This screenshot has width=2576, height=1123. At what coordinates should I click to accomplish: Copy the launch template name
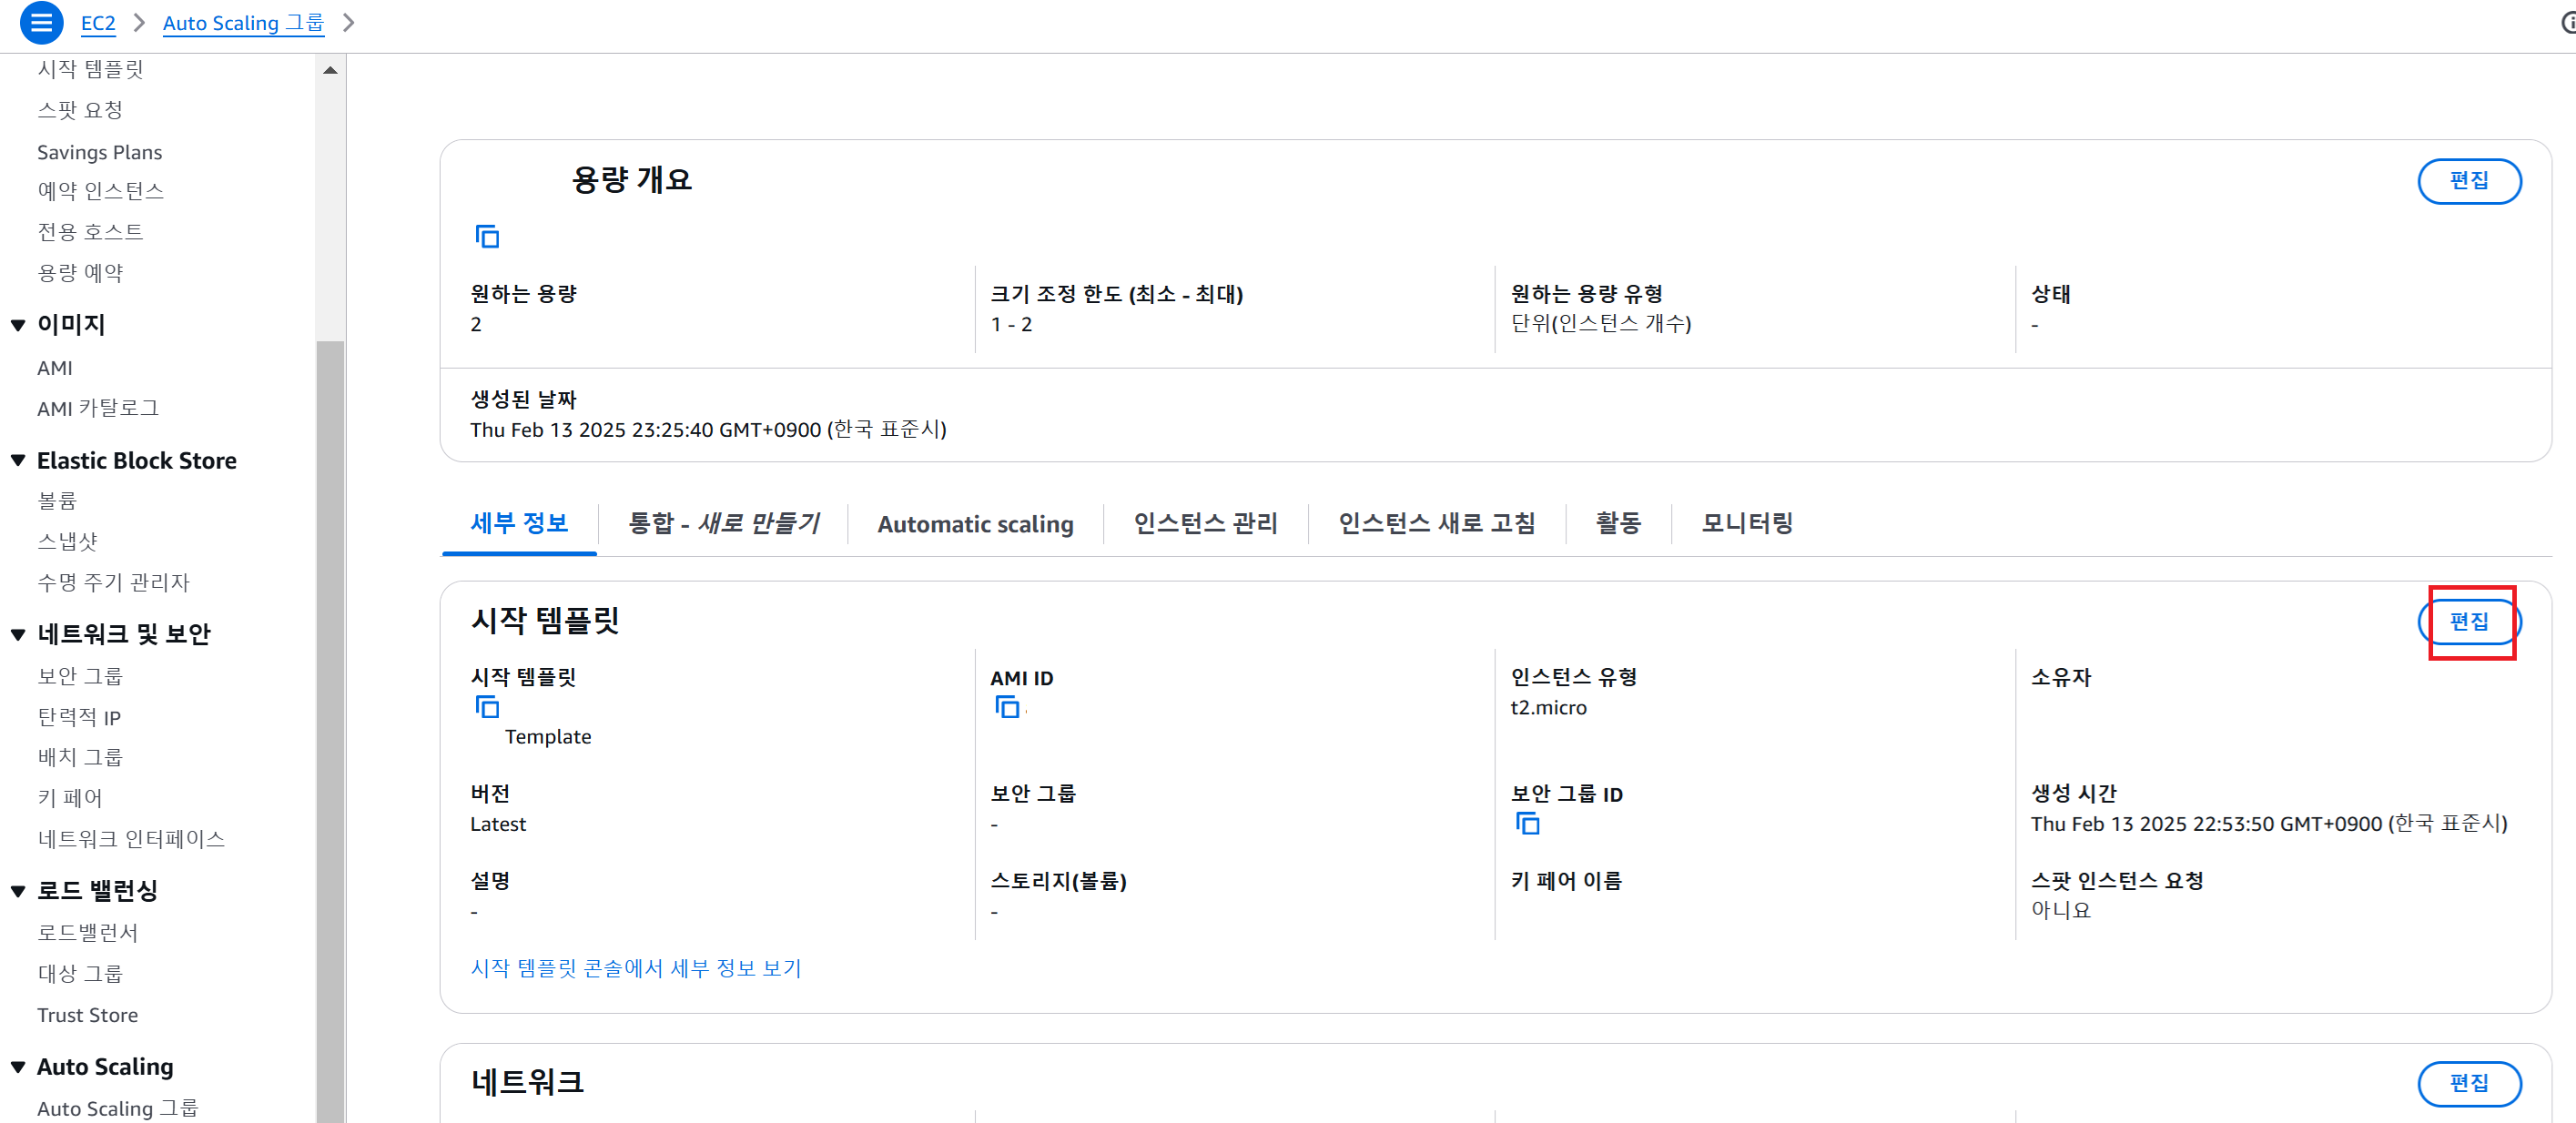point(487,707)
